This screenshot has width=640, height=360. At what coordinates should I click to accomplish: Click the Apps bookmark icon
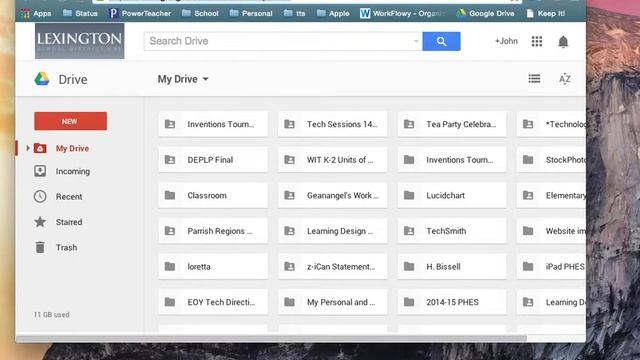[25, 13]
